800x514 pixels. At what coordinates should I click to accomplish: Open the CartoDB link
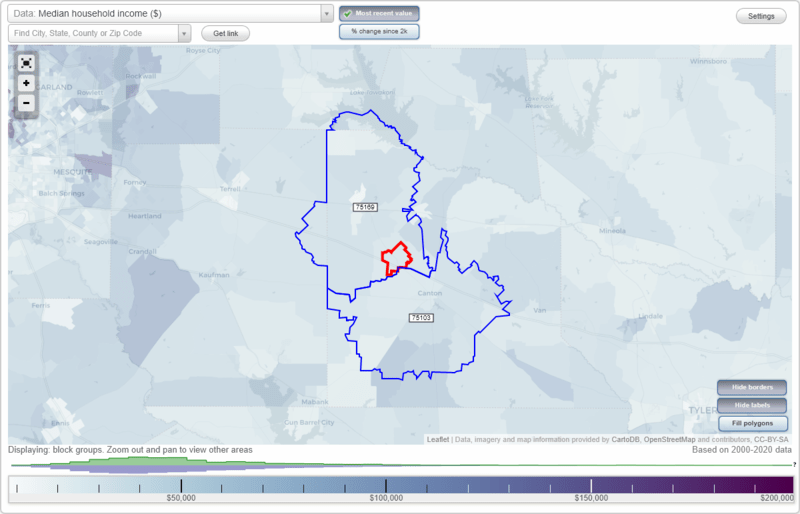pos(626,439)
